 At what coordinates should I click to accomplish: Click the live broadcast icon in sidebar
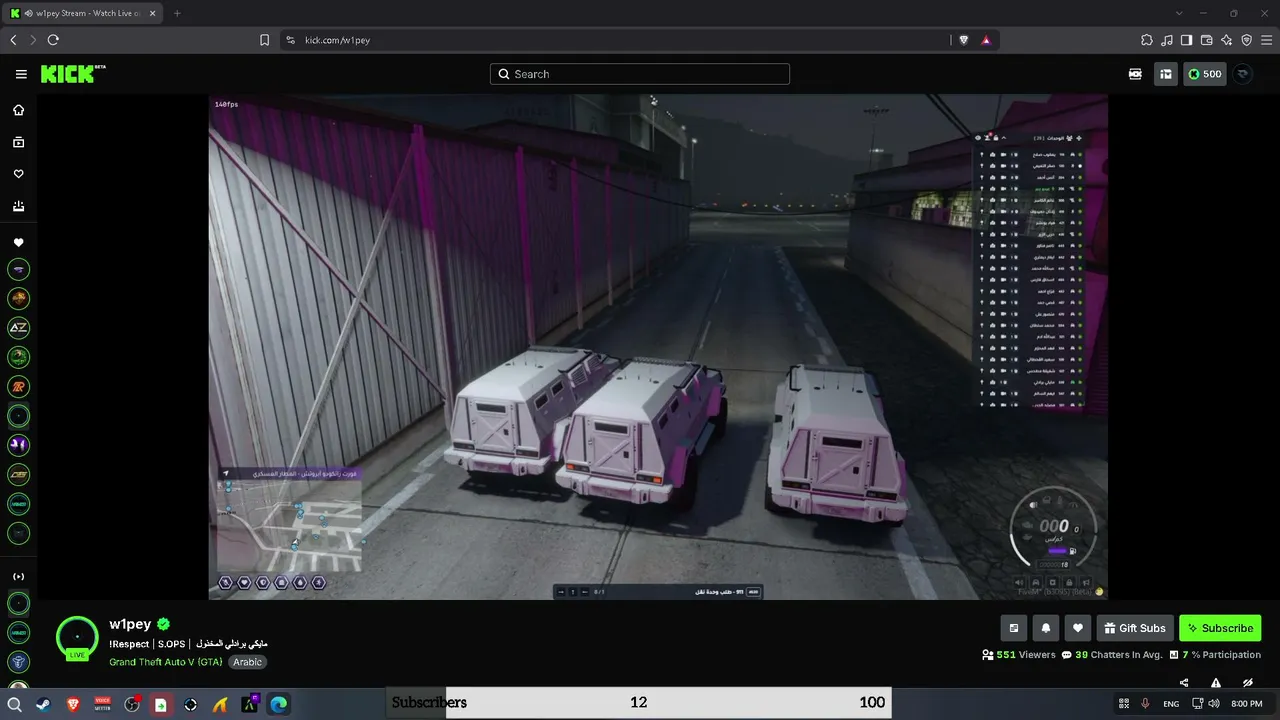click(18, 576)
